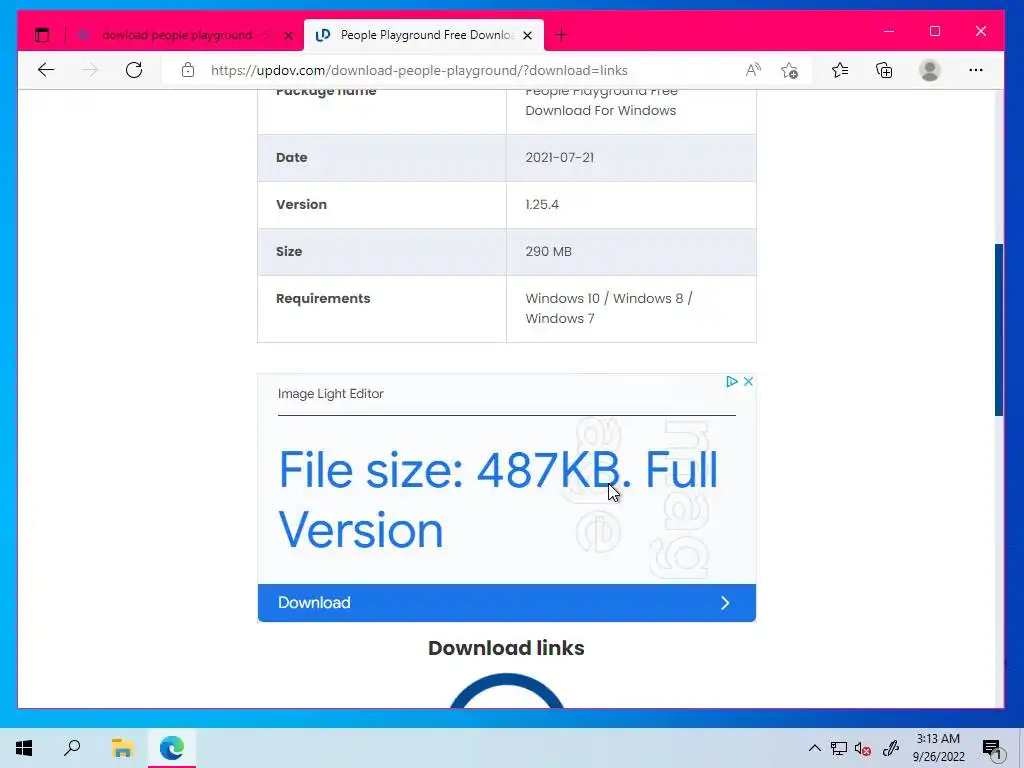Close the People Playground Free Download tab
Viewport: 1024px width, 768px height.
(528, 35)
